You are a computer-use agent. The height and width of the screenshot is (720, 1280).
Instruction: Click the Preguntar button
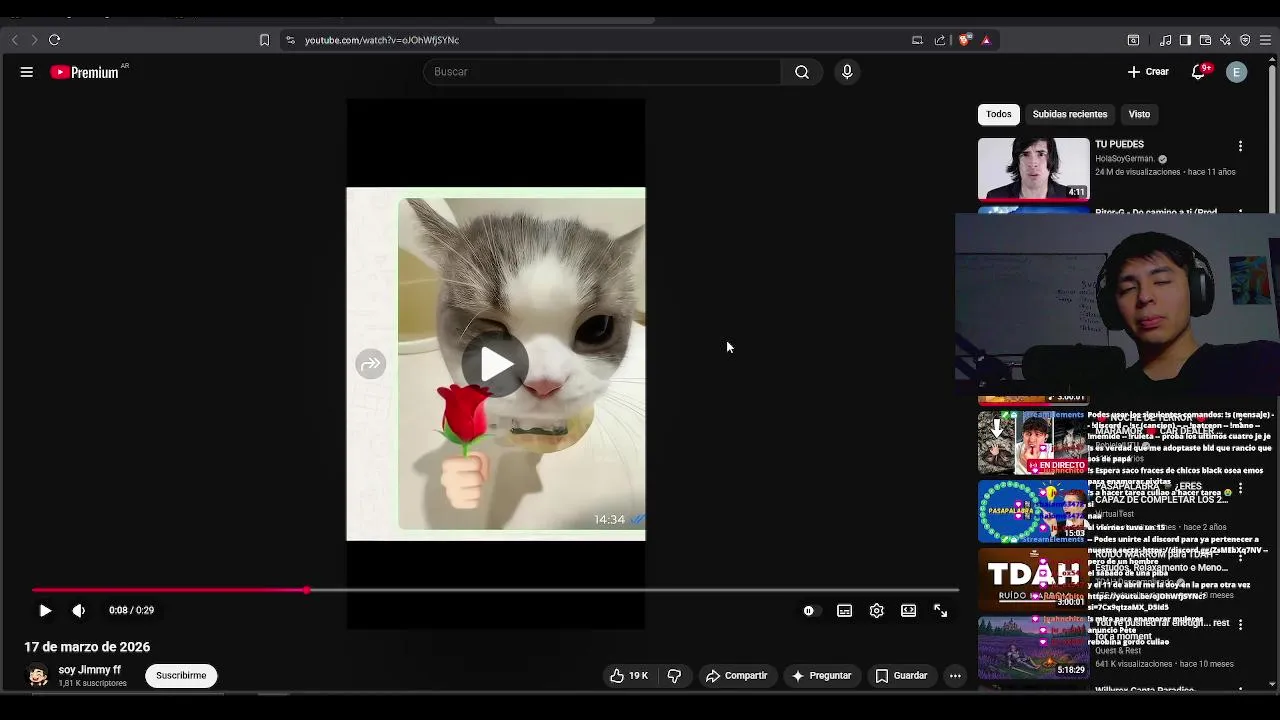pos(821,676)
